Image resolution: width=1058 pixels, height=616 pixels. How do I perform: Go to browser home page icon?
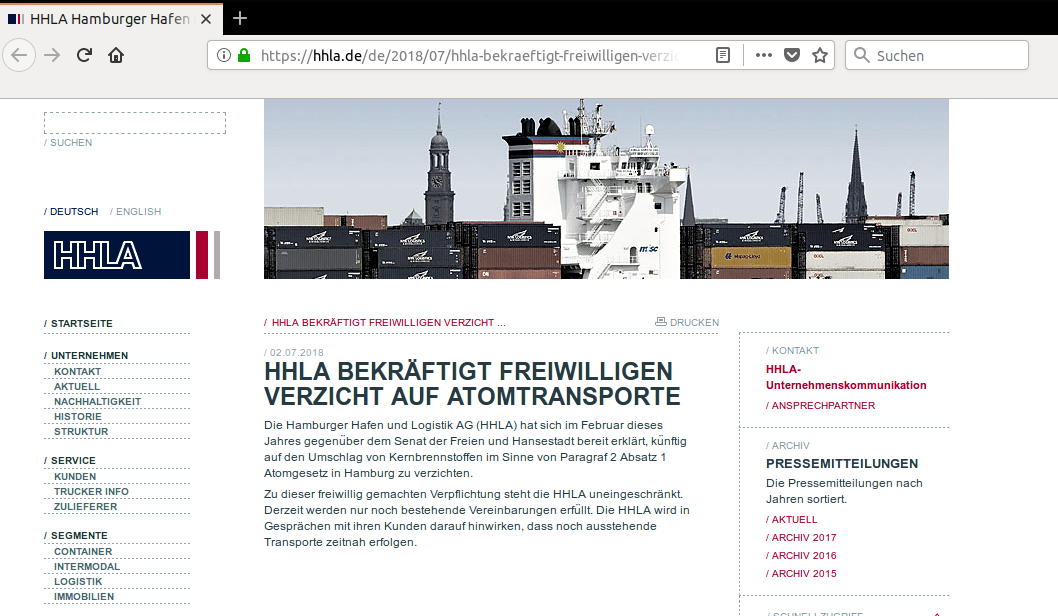pos(116,55)
